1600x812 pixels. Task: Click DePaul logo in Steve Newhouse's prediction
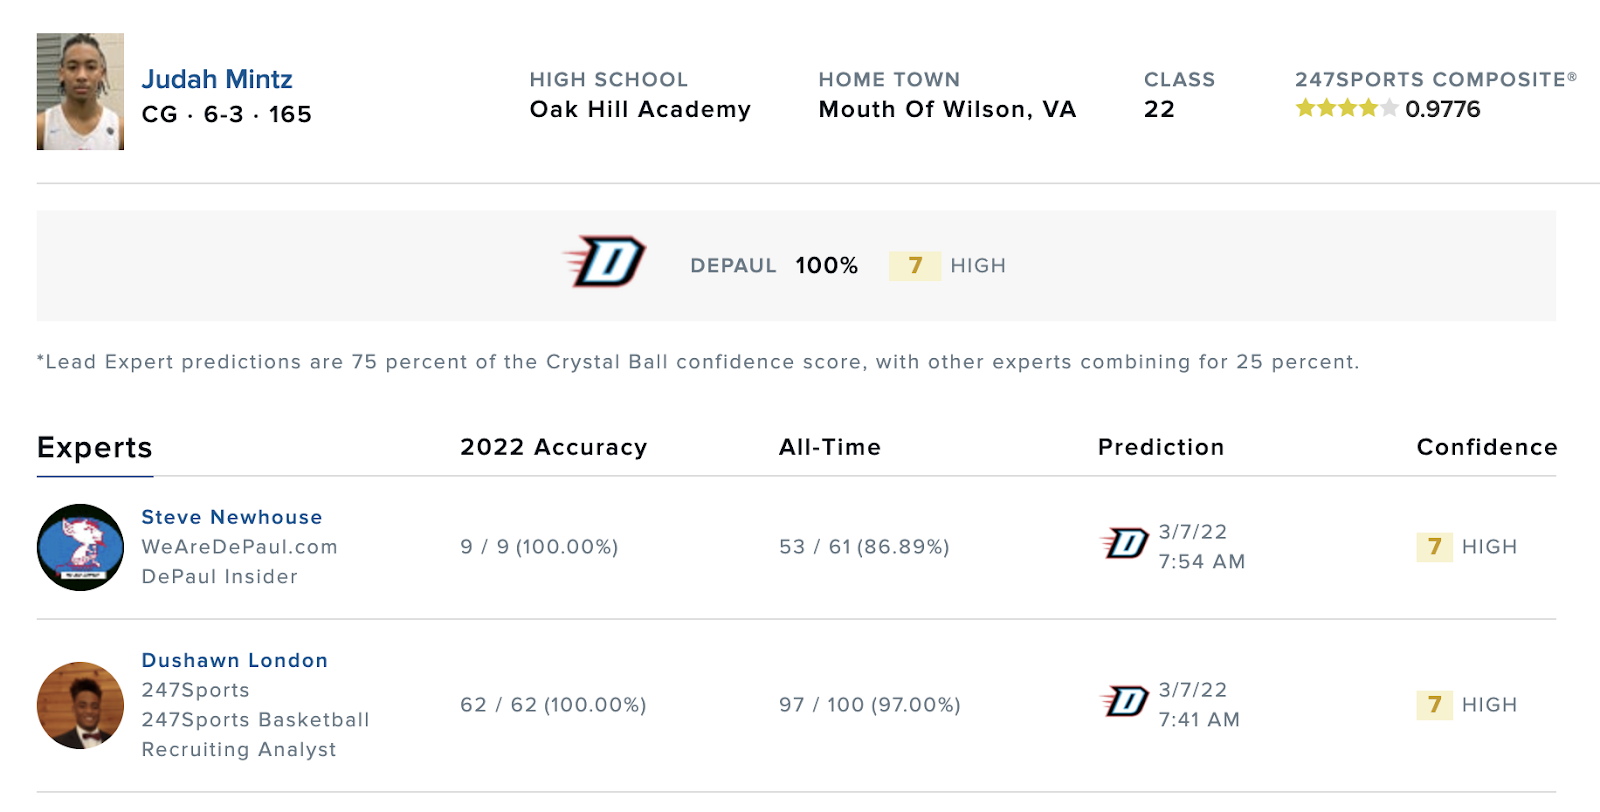click(x=1125, y=543)
